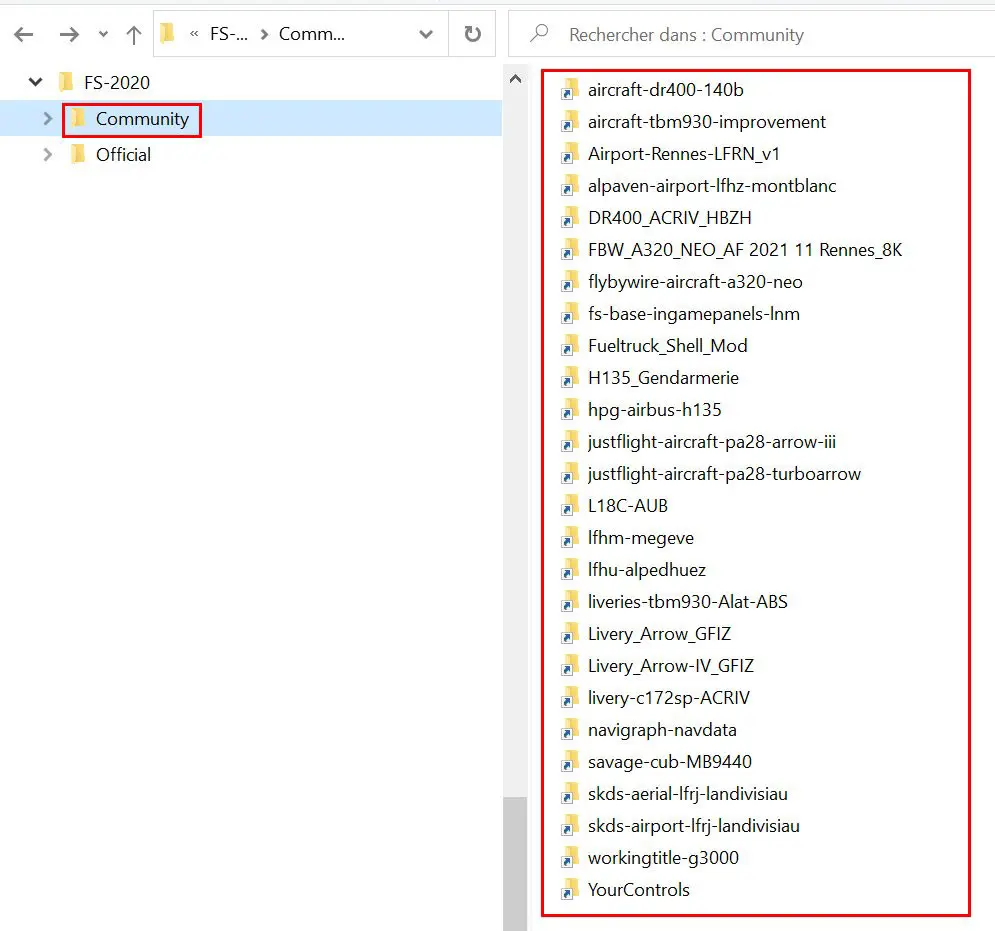Click file name L18C-AUB

[628, 505]
